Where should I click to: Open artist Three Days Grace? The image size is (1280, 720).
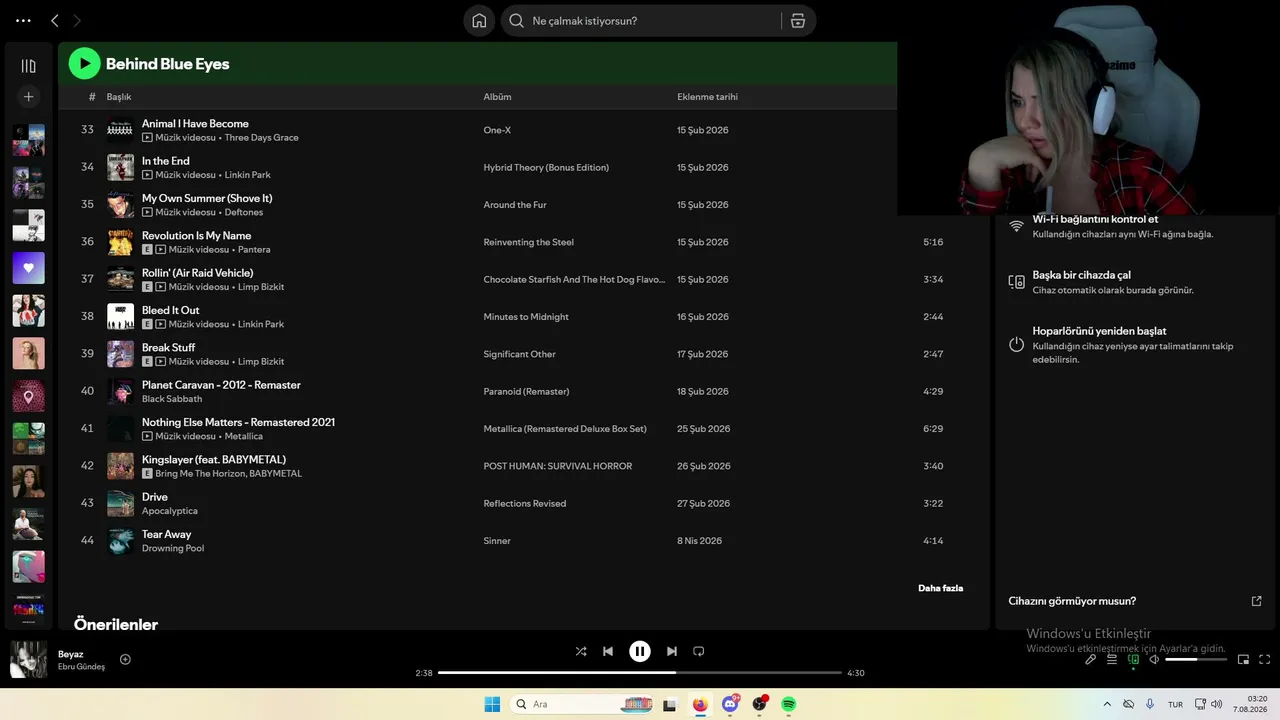pos(261,138)
